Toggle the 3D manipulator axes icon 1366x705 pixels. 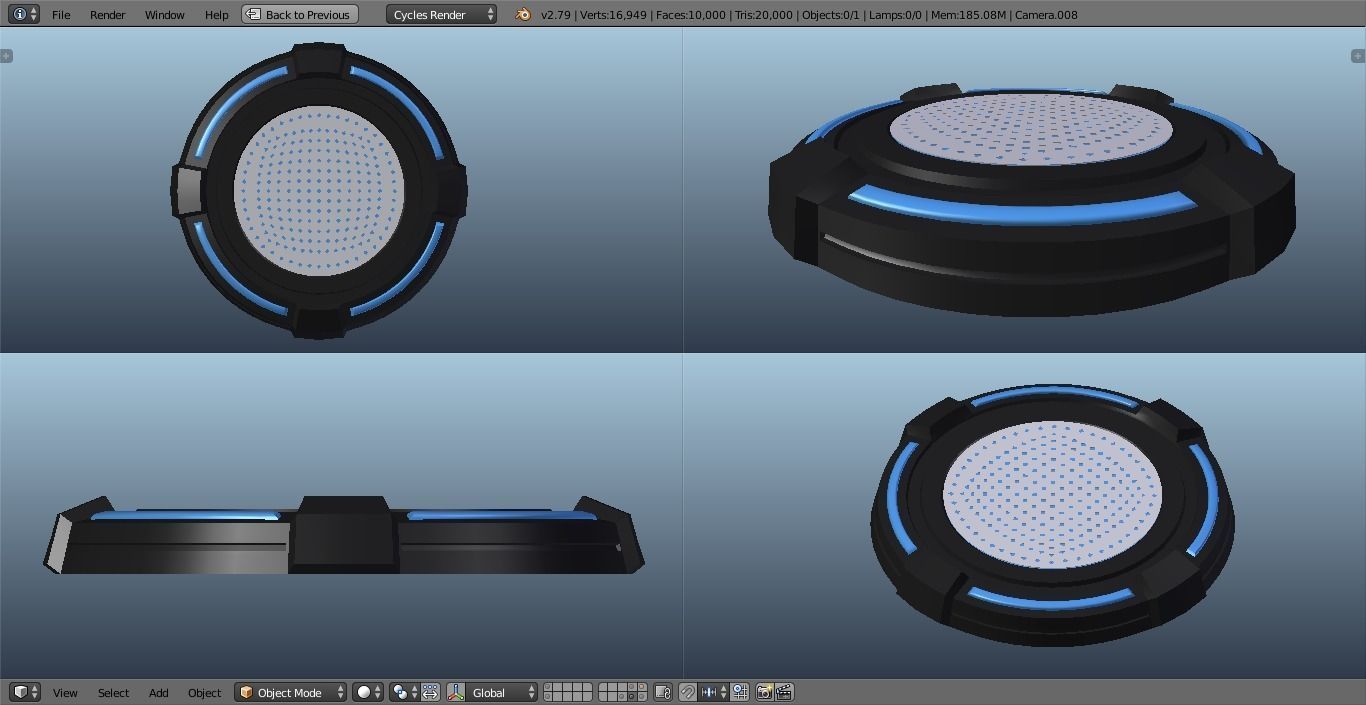(x=456, y=692)
